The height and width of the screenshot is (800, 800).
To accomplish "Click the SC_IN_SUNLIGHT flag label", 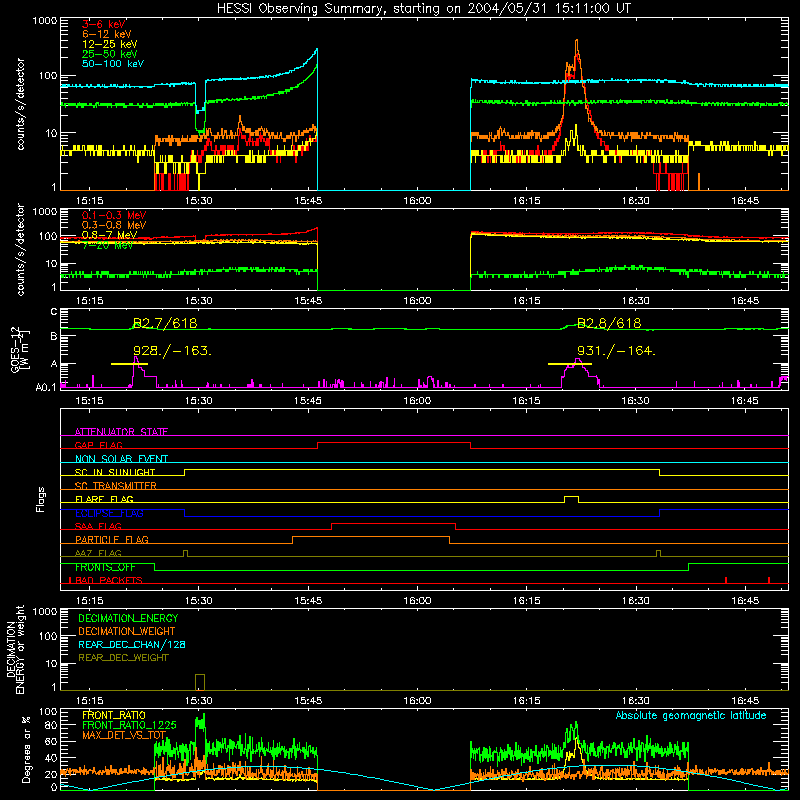I will (x=115, y=472).
